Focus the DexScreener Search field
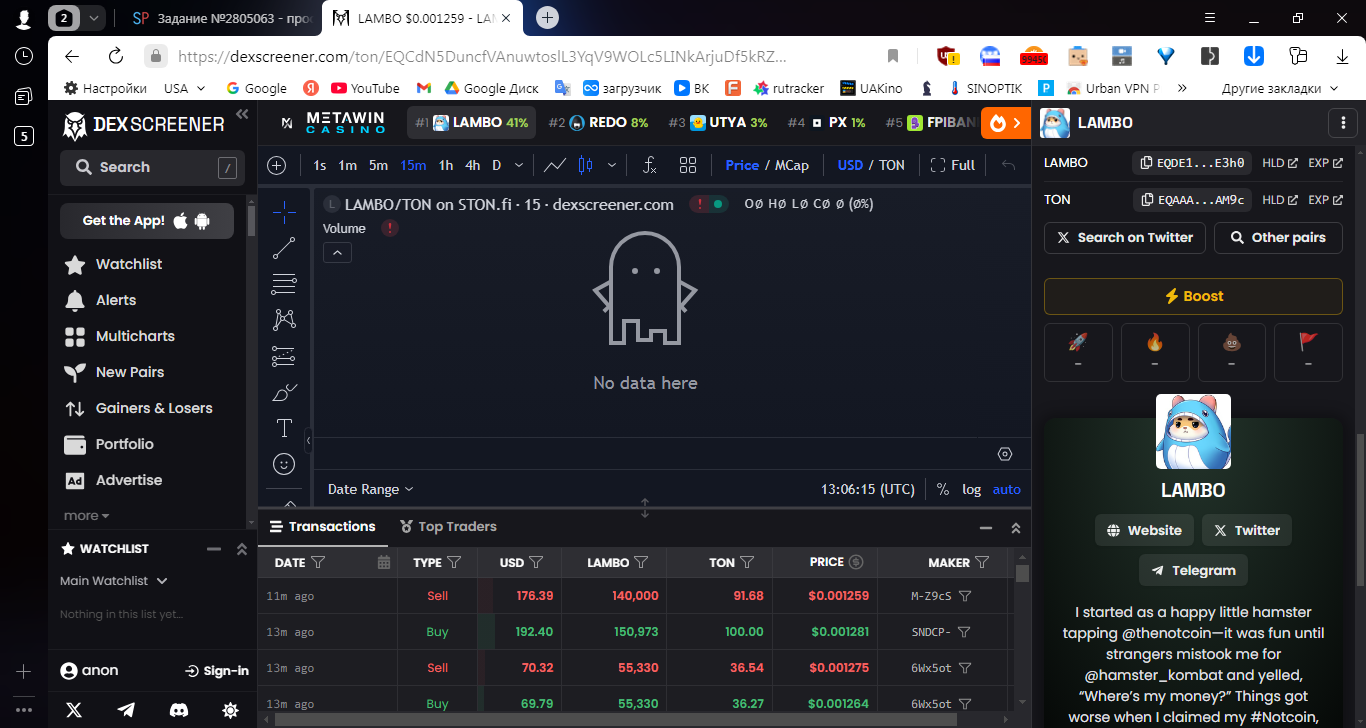The height and width of the screenshot is (728, 1366). (x=153, y=168)
